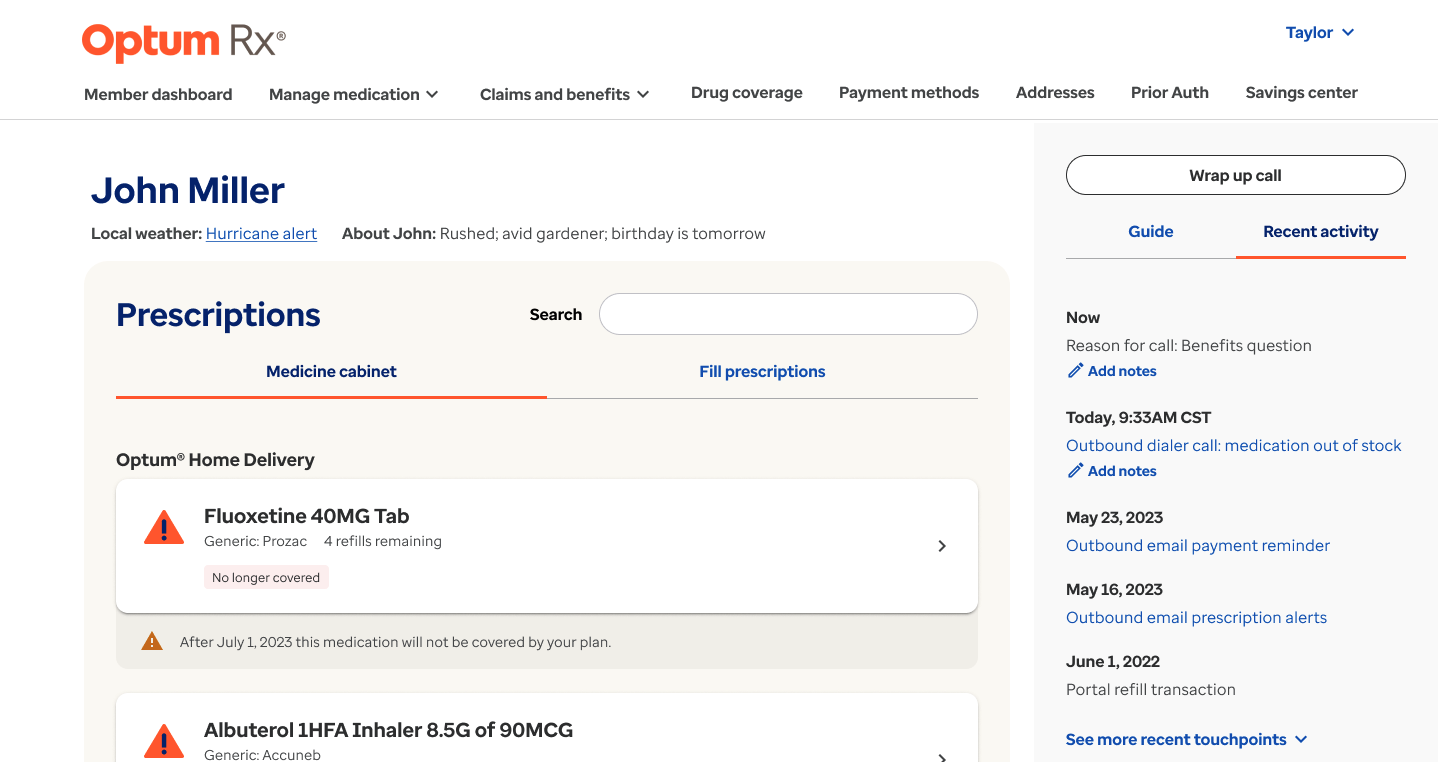Image resolution: width=1438 pixels, height=762 pixels.
Task: Open the Savings center page
Action: tap(1301, 93)
